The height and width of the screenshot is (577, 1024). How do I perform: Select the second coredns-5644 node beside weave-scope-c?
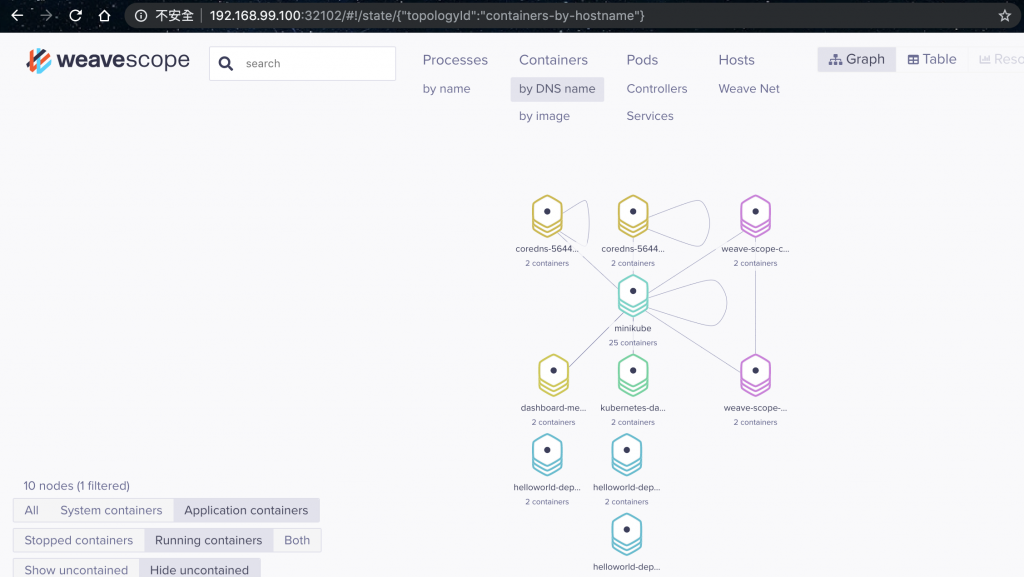pyautogui.click(x=633, y=216)
